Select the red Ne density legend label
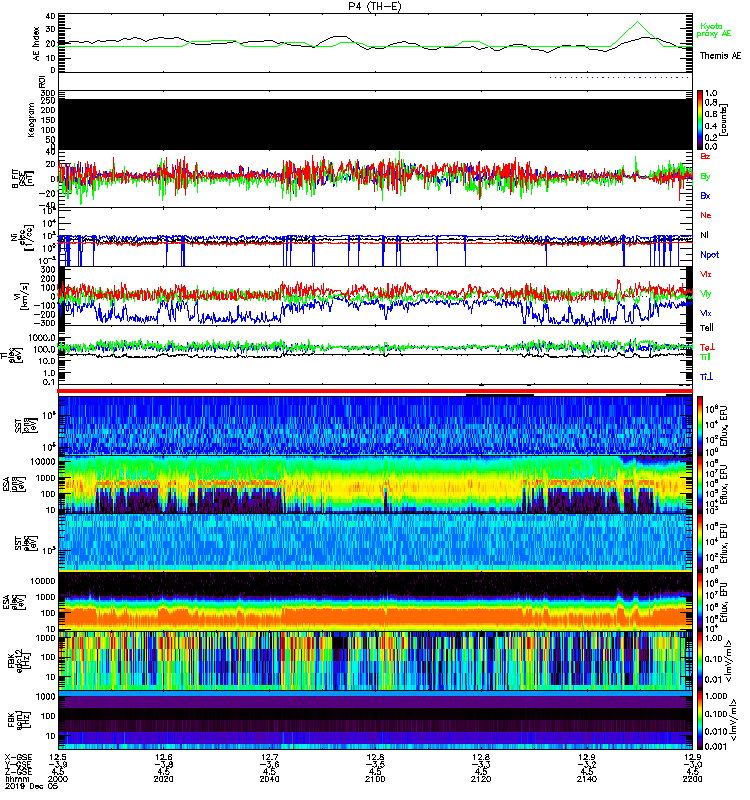Screen dimensions: 750x800 tap(706, 215)
